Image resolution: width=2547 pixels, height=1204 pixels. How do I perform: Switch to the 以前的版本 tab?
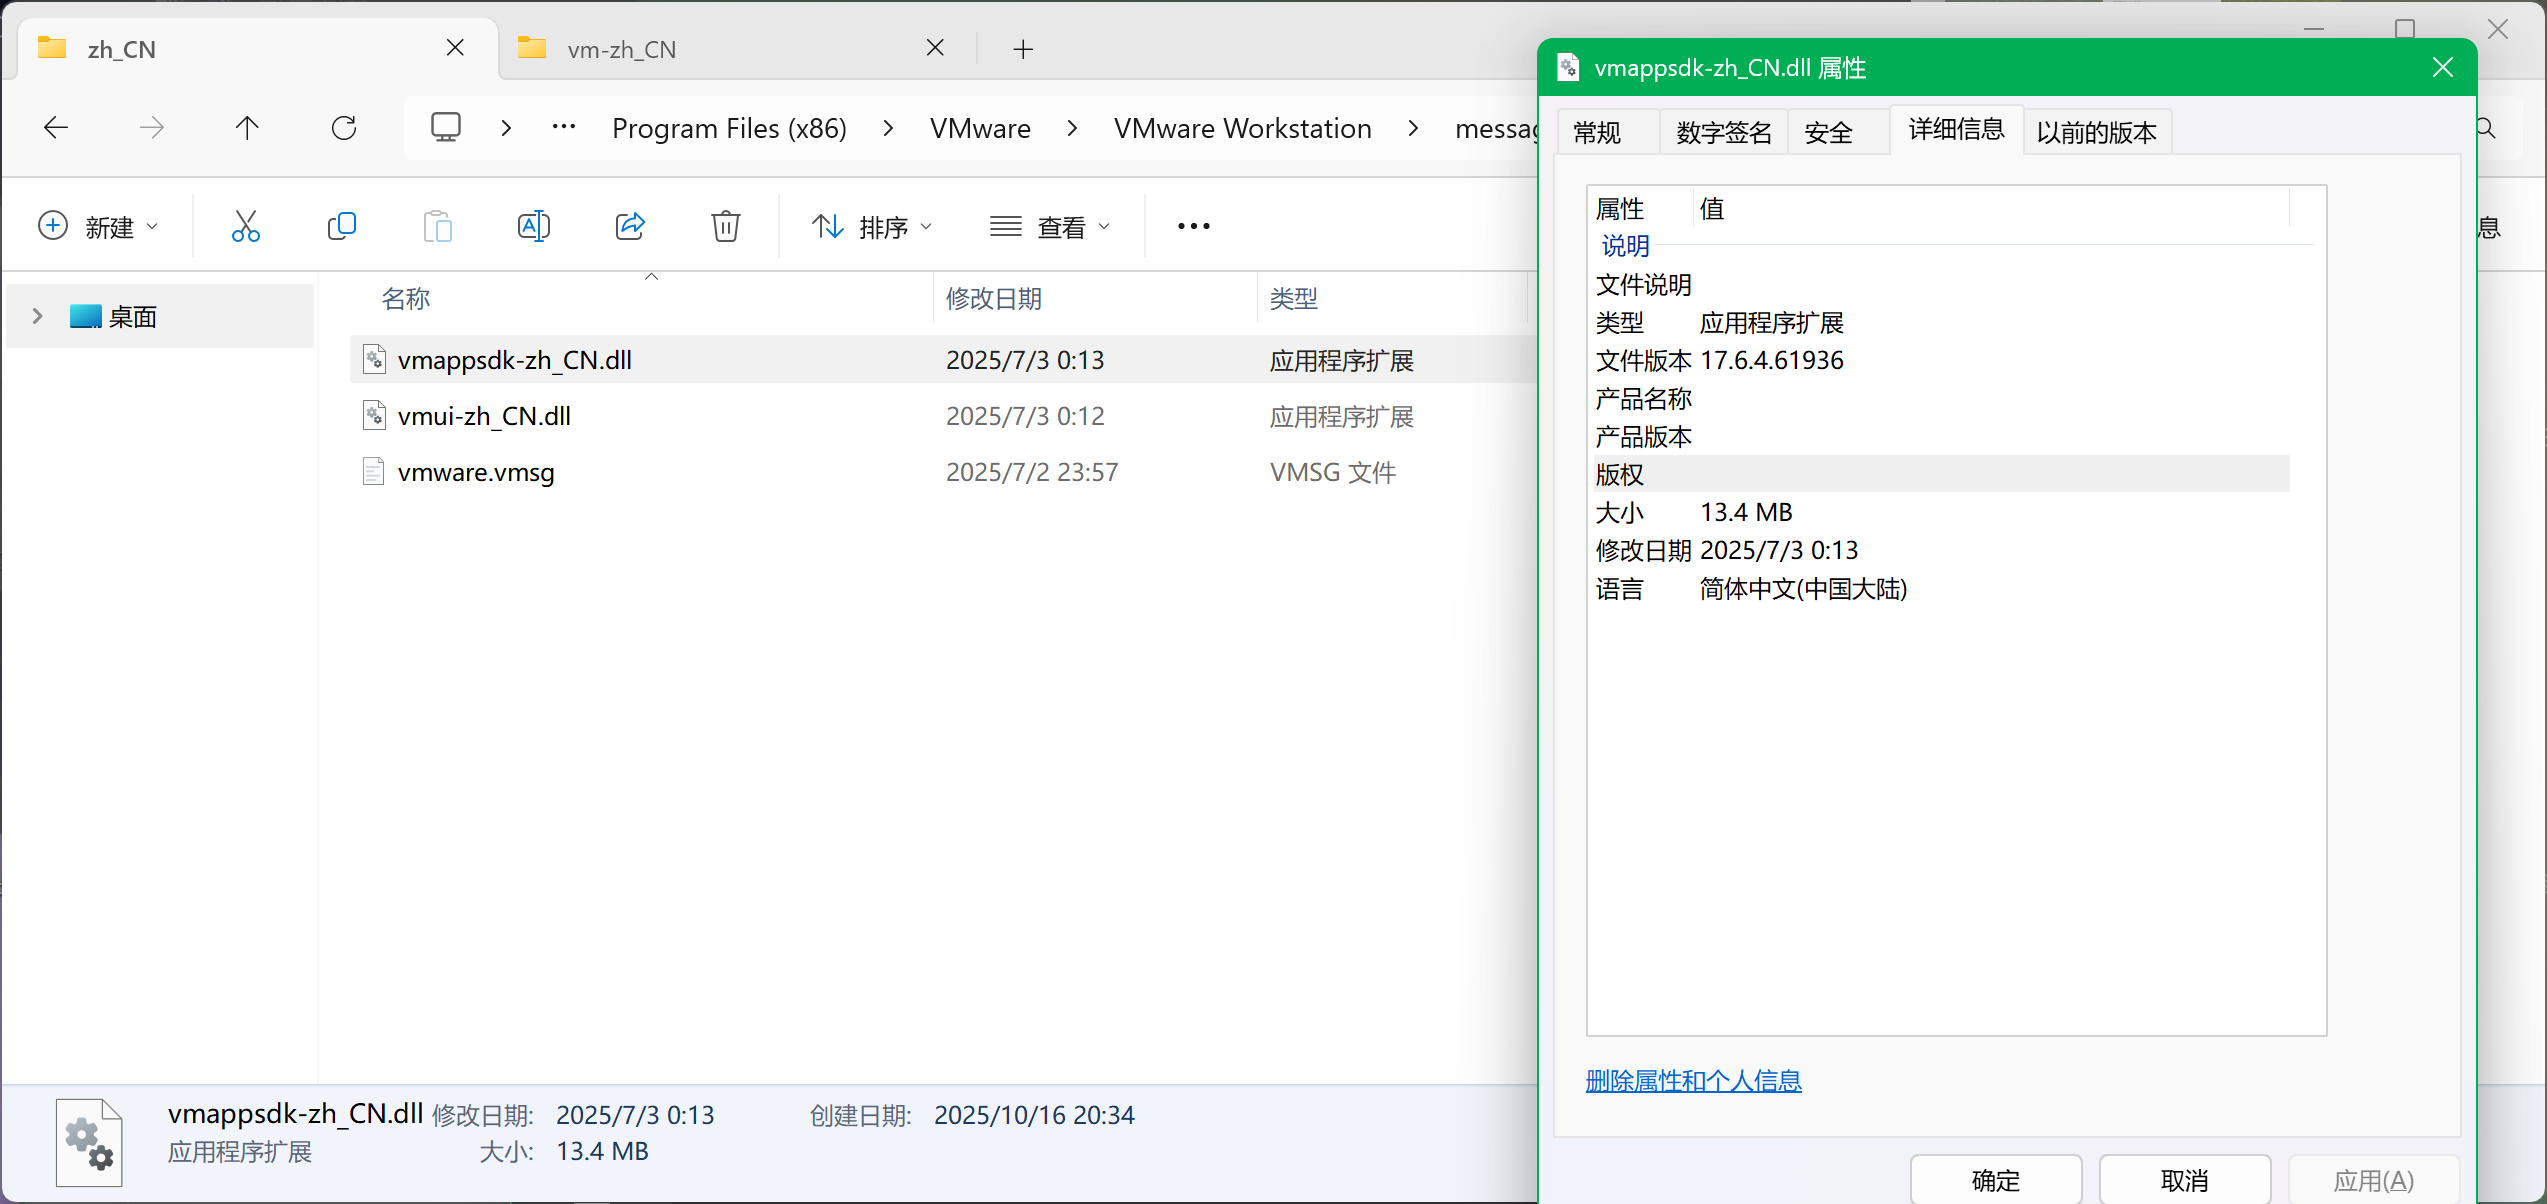(2096, 131)
